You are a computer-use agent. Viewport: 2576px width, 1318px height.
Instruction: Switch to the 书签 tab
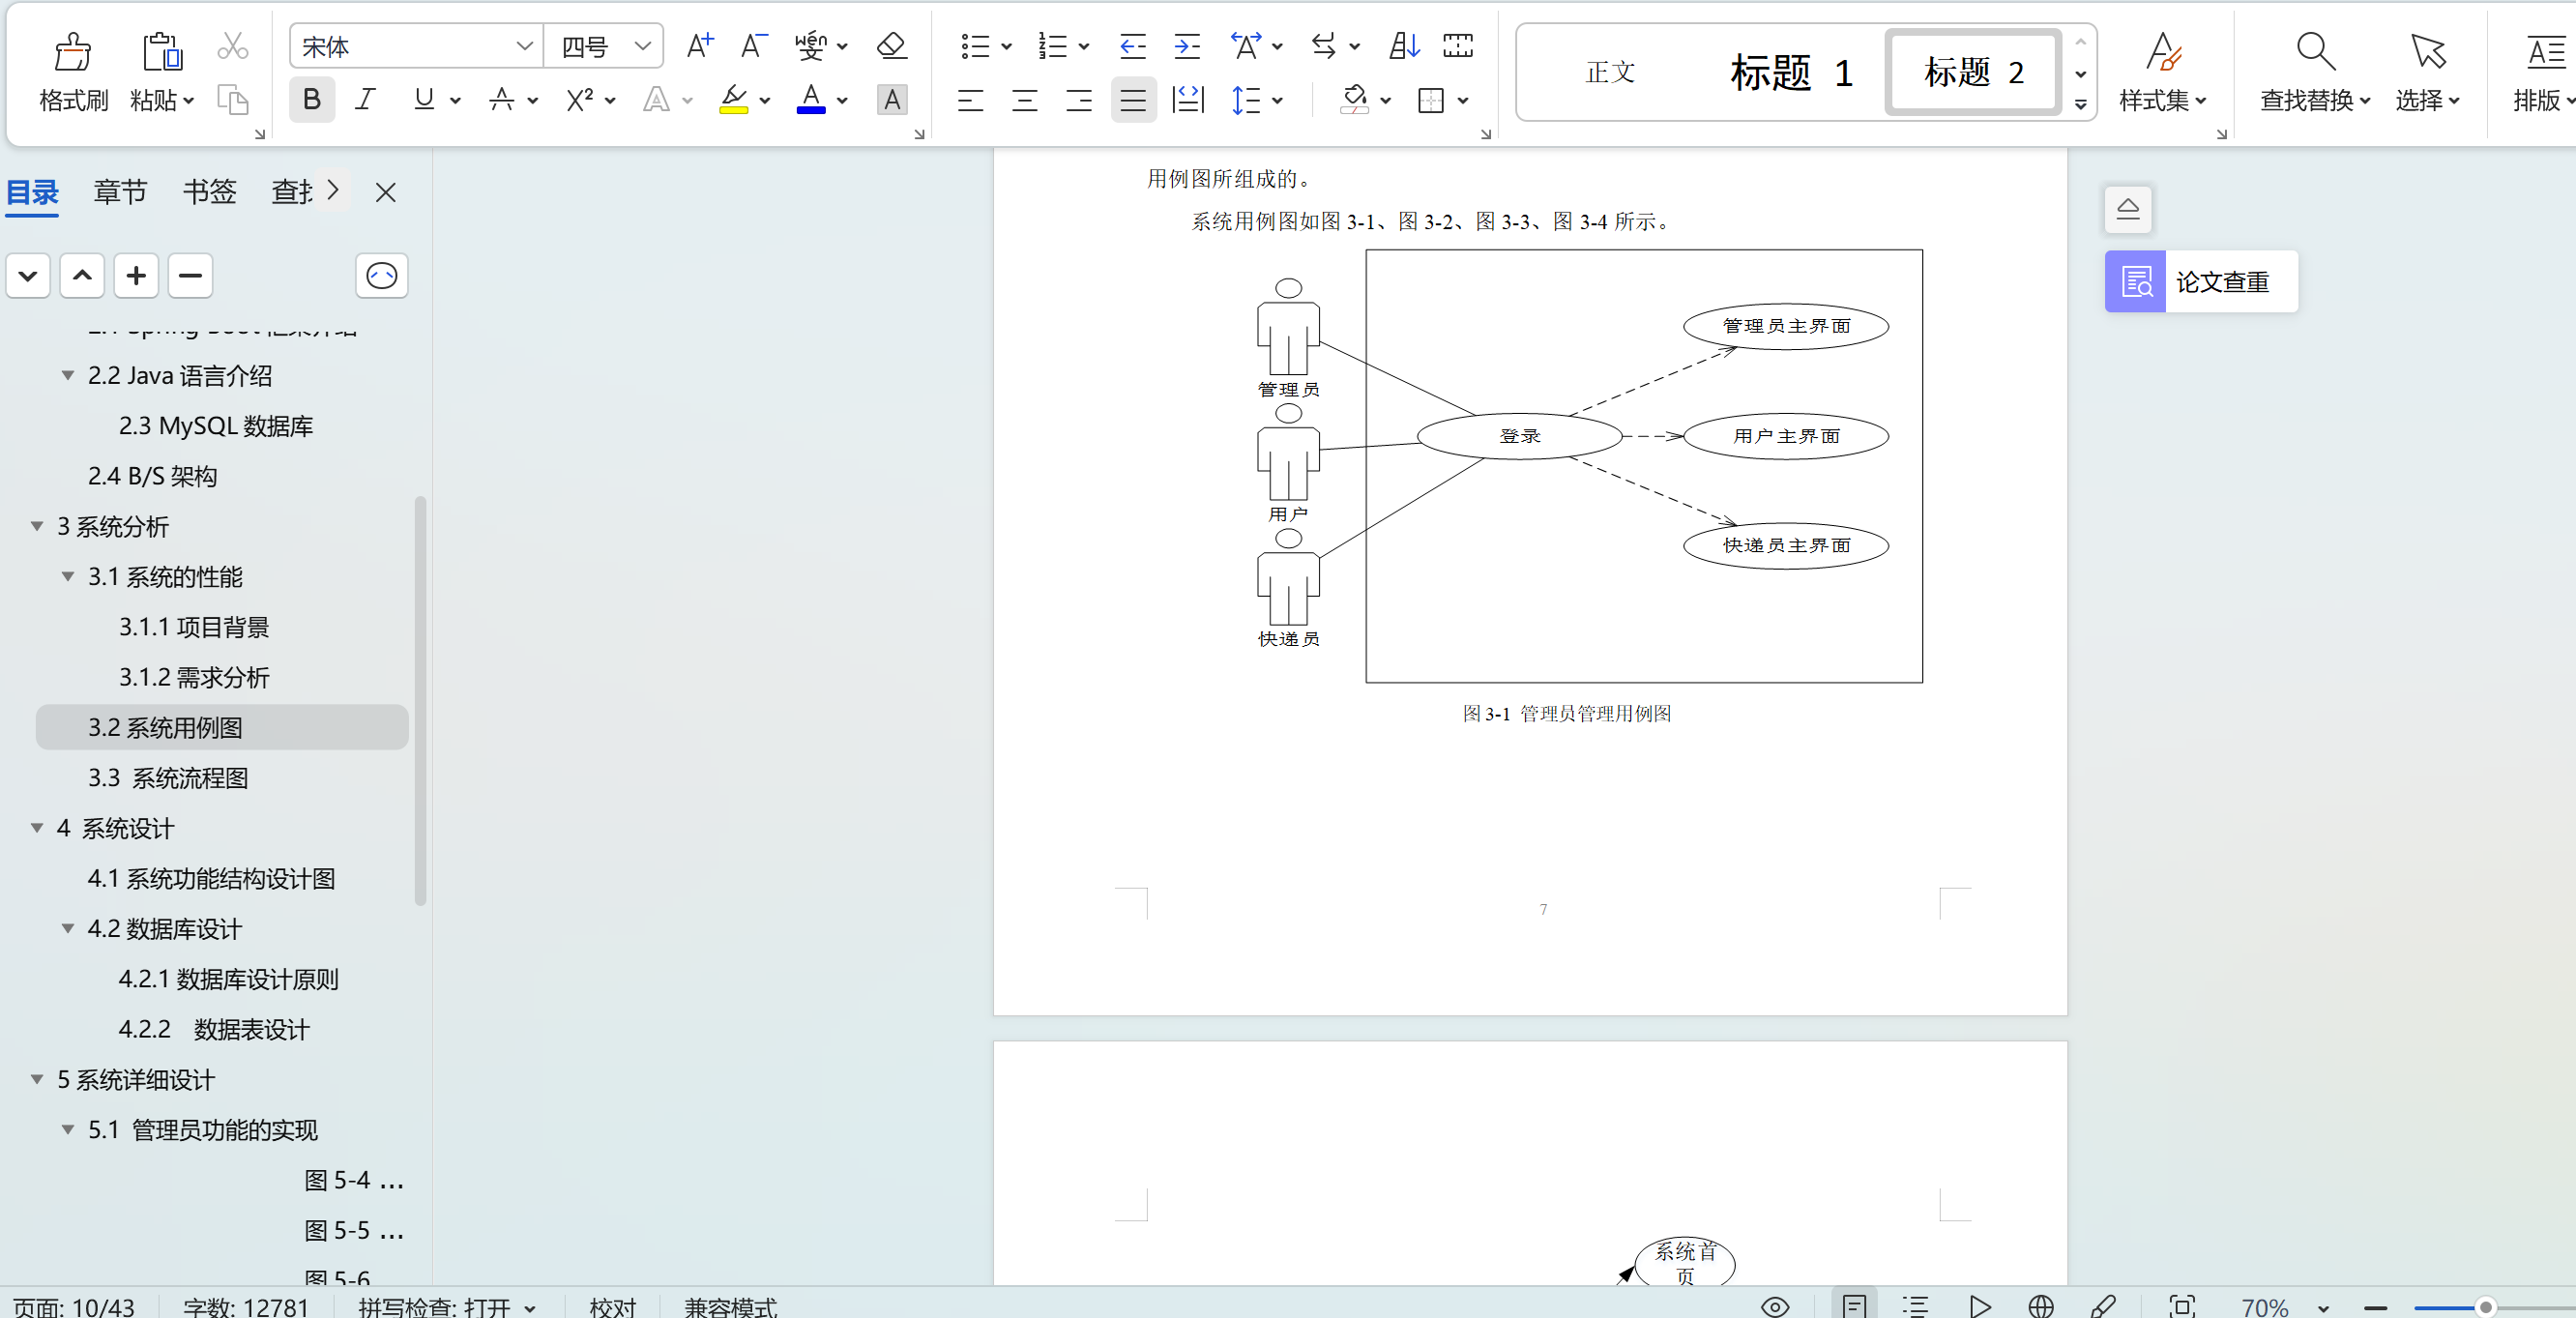[209, 191]
